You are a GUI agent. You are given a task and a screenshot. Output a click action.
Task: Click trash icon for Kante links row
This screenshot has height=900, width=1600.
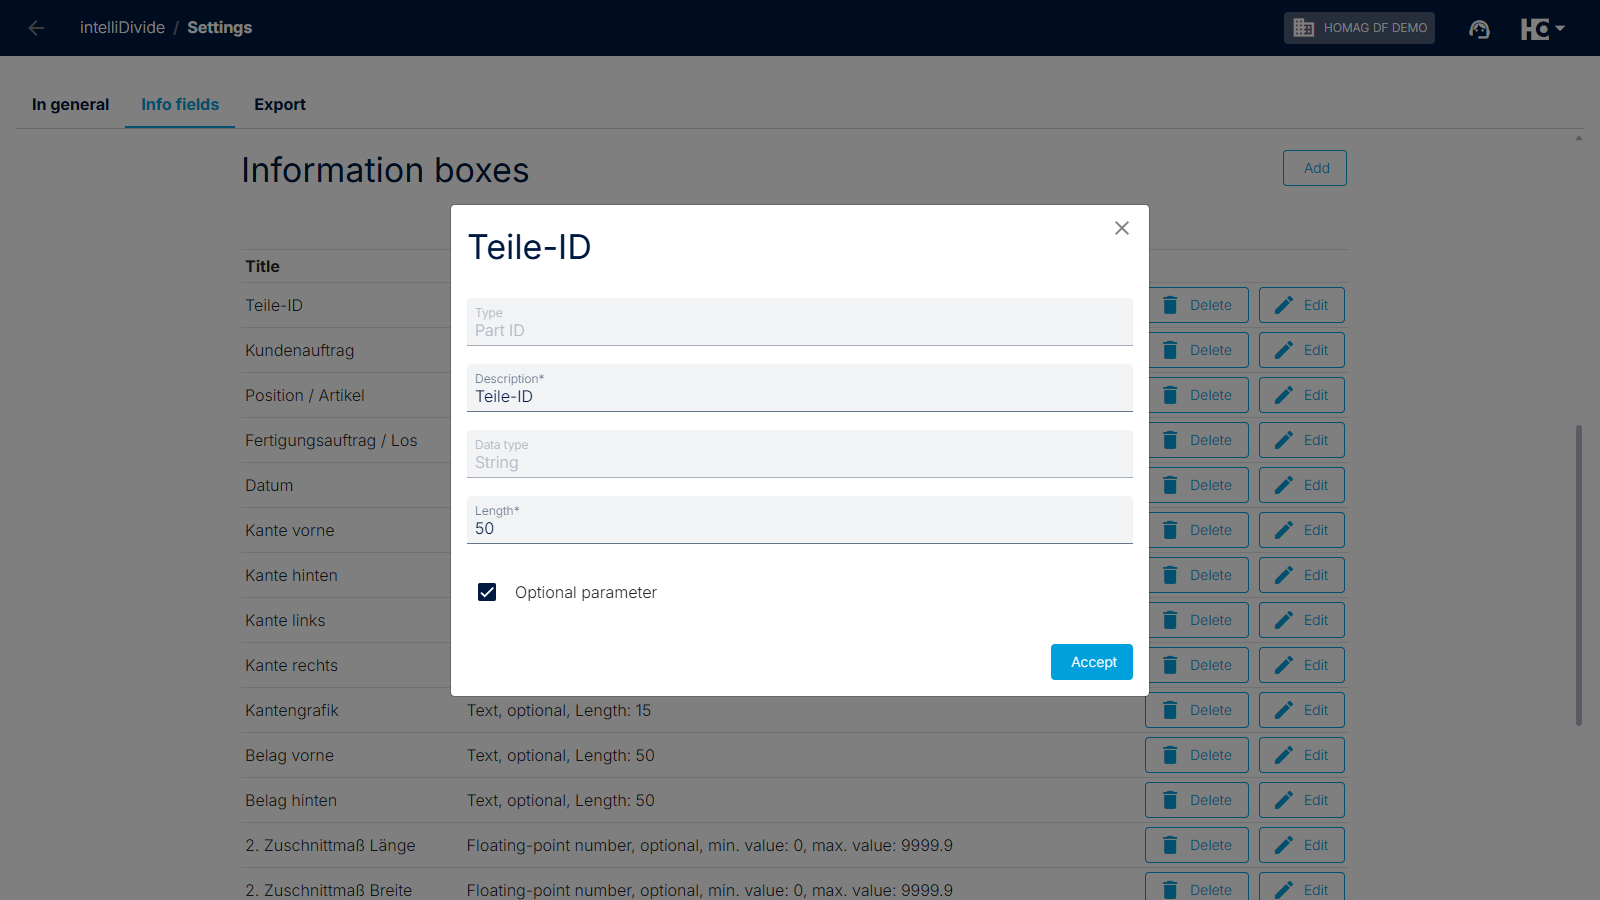[1170, 620]
